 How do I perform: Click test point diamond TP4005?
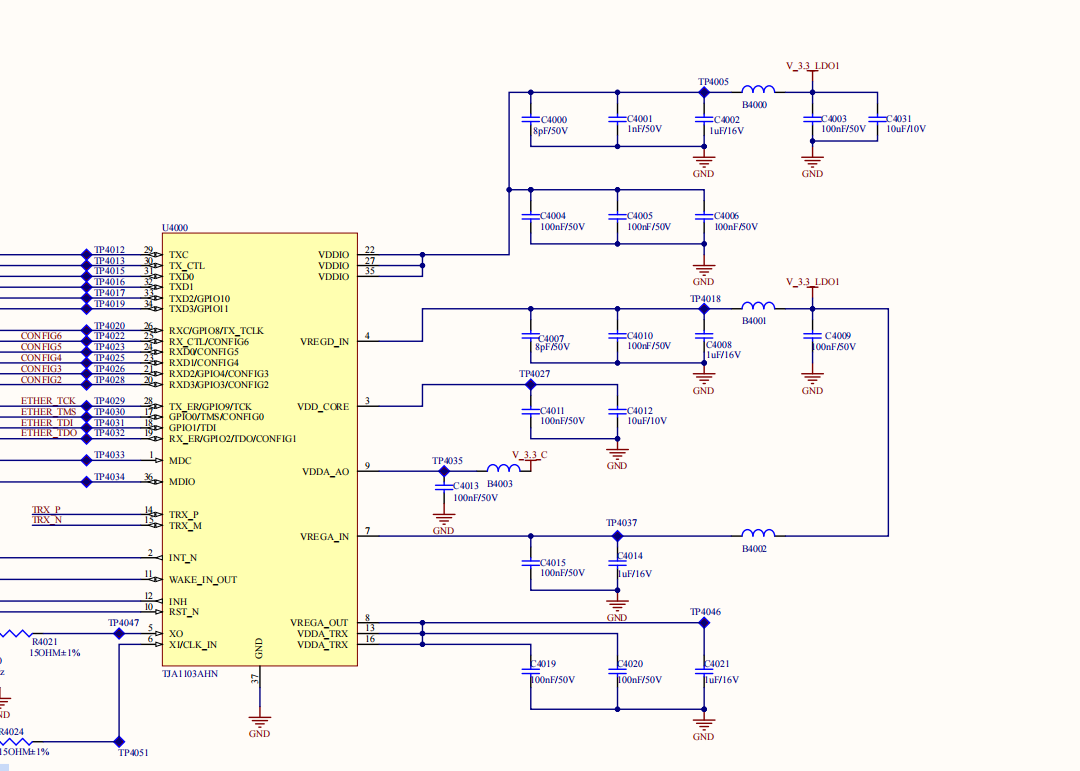[704, 92]
